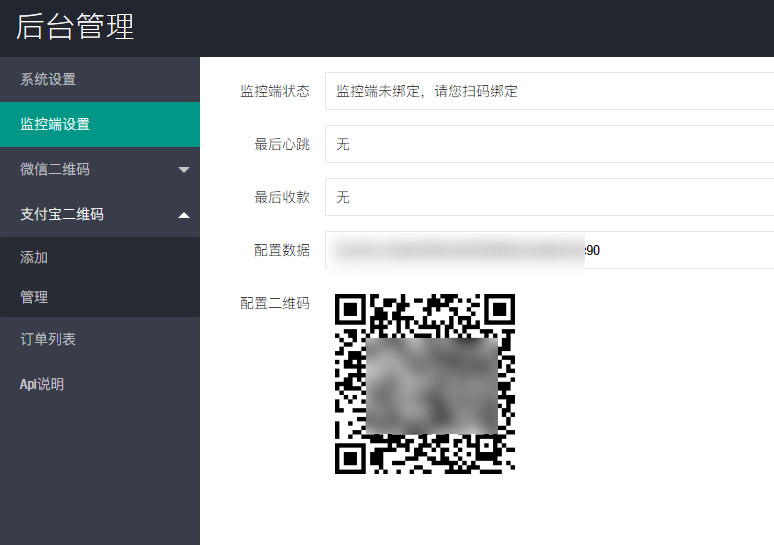Open the Api说明 page

click(100, 384)
